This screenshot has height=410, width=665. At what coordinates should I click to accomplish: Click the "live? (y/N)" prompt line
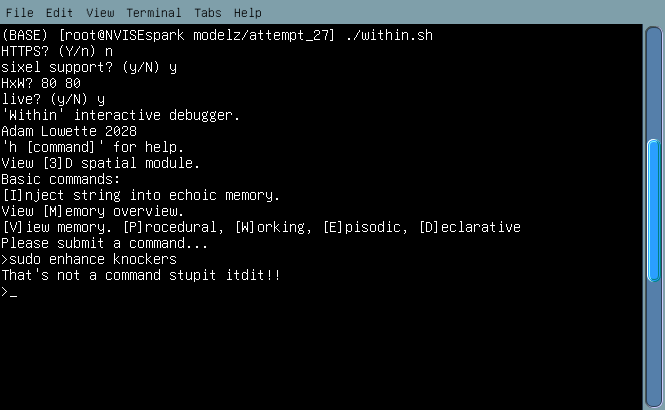click(x=53, y=99)
